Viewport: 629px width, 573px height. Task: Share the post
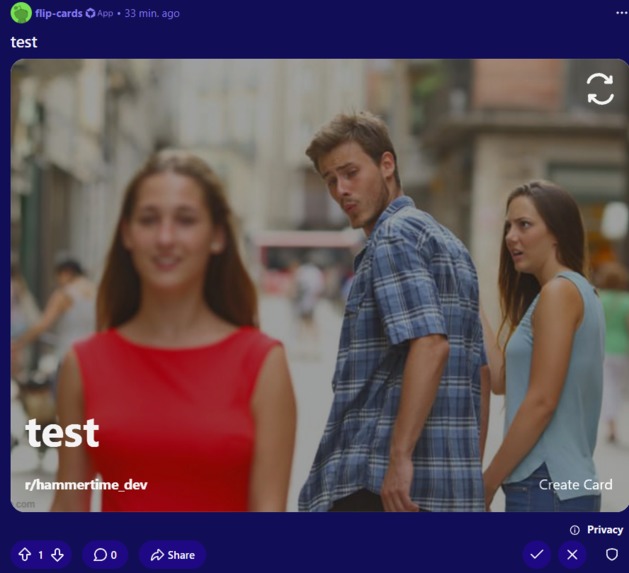coord(172,555)
